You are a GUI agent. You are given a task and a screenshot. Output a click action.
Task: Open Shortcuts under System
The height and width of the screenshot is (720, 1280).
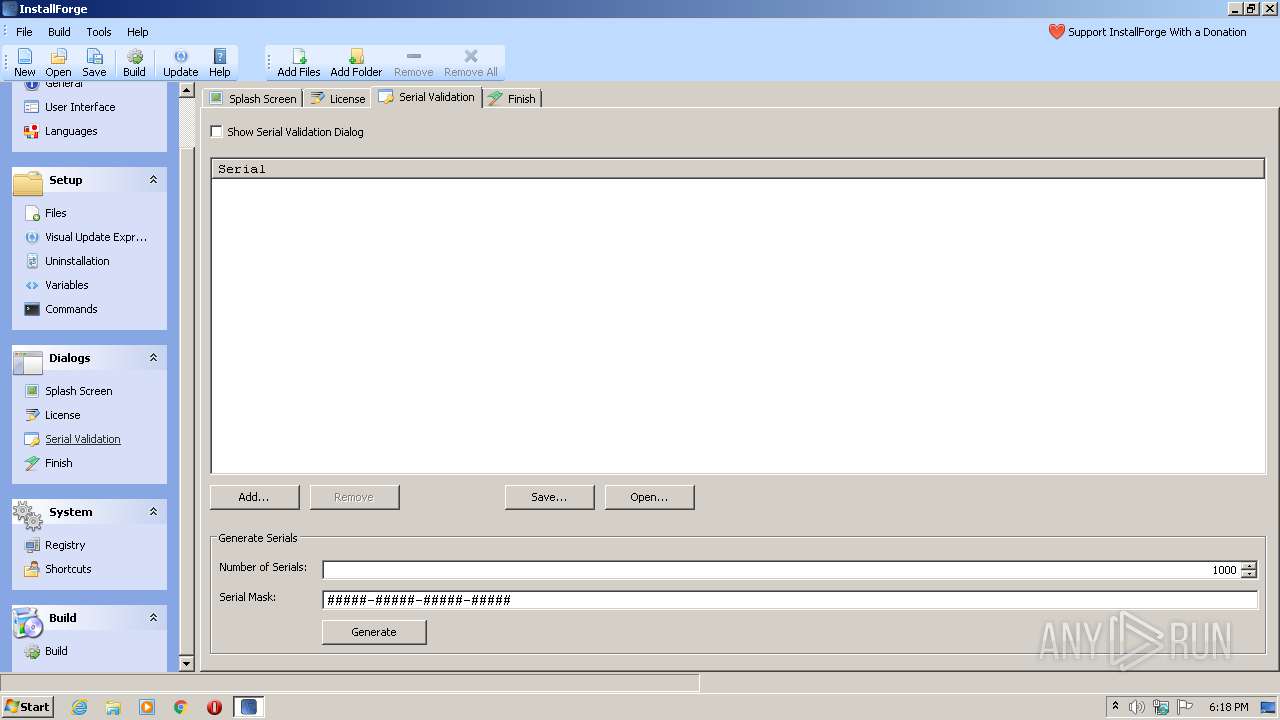(x=68, y=569)
